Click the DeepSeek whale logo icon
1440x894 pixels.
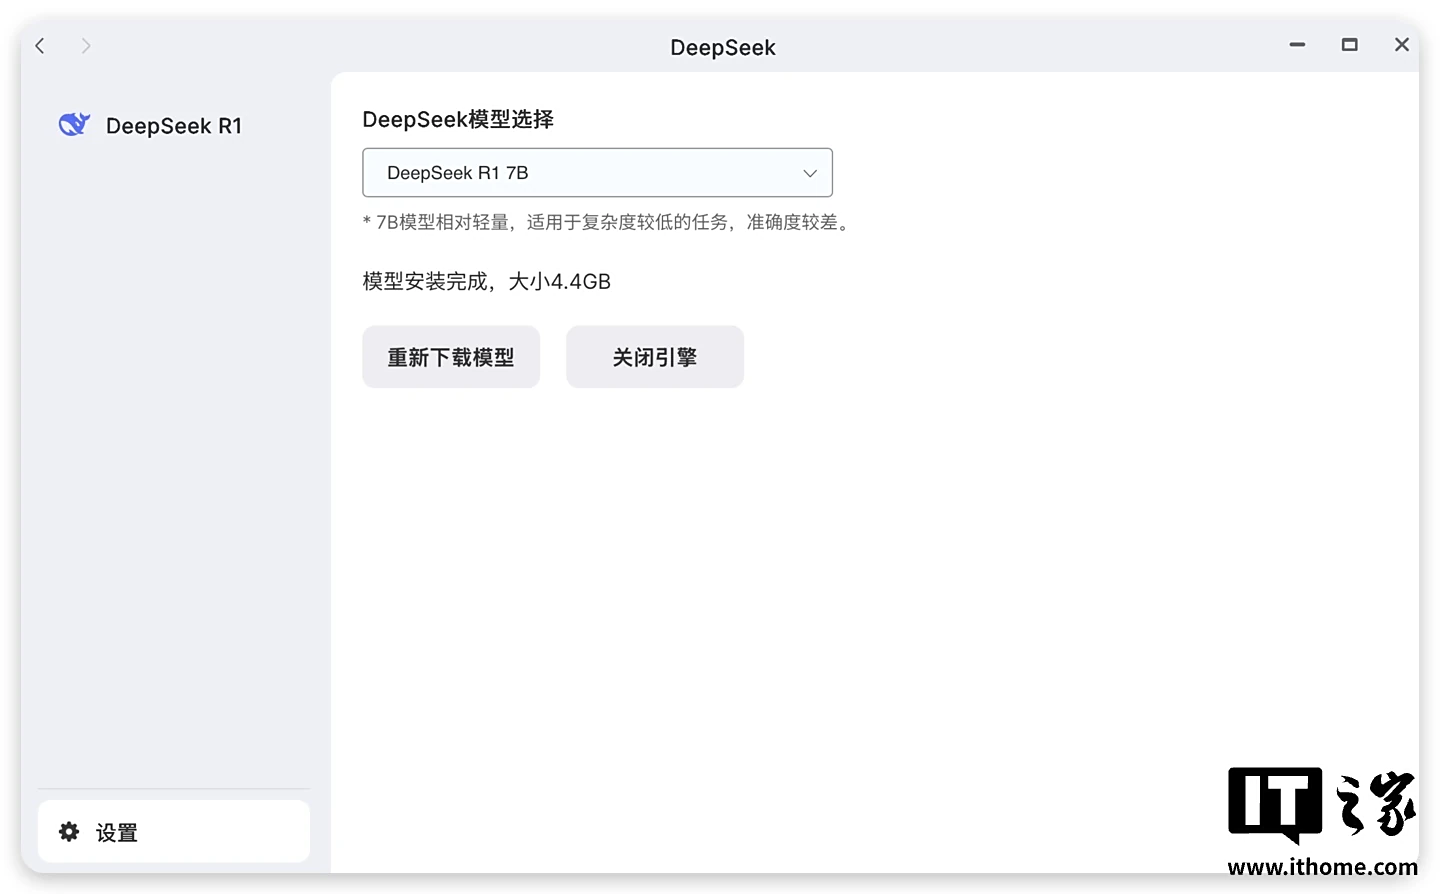click(x=74, y=125)
